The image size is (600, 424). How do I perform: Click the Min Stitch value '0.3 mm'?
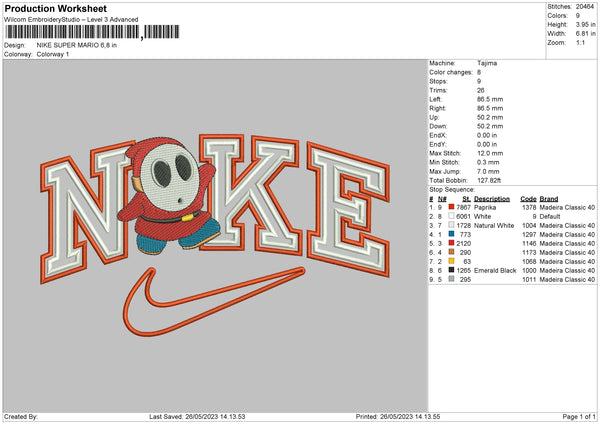[489, 162]
